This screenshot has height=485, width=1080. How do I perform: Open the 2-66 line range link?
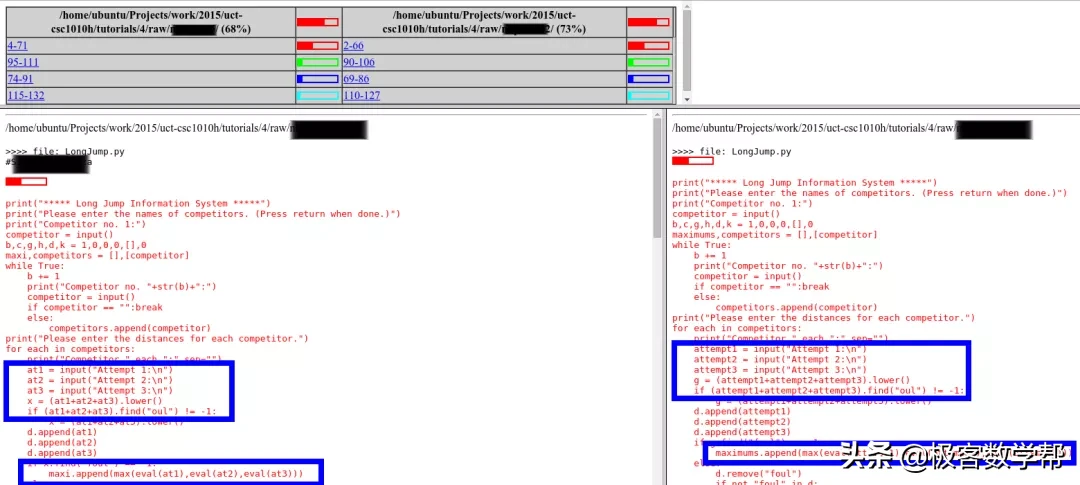click(352, 46)
